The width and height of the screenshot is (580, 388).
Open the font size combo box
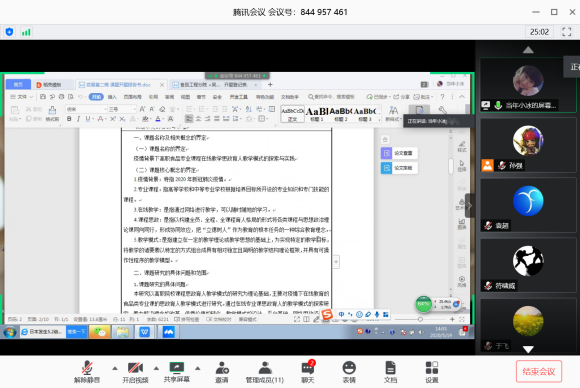pos(122,109)
